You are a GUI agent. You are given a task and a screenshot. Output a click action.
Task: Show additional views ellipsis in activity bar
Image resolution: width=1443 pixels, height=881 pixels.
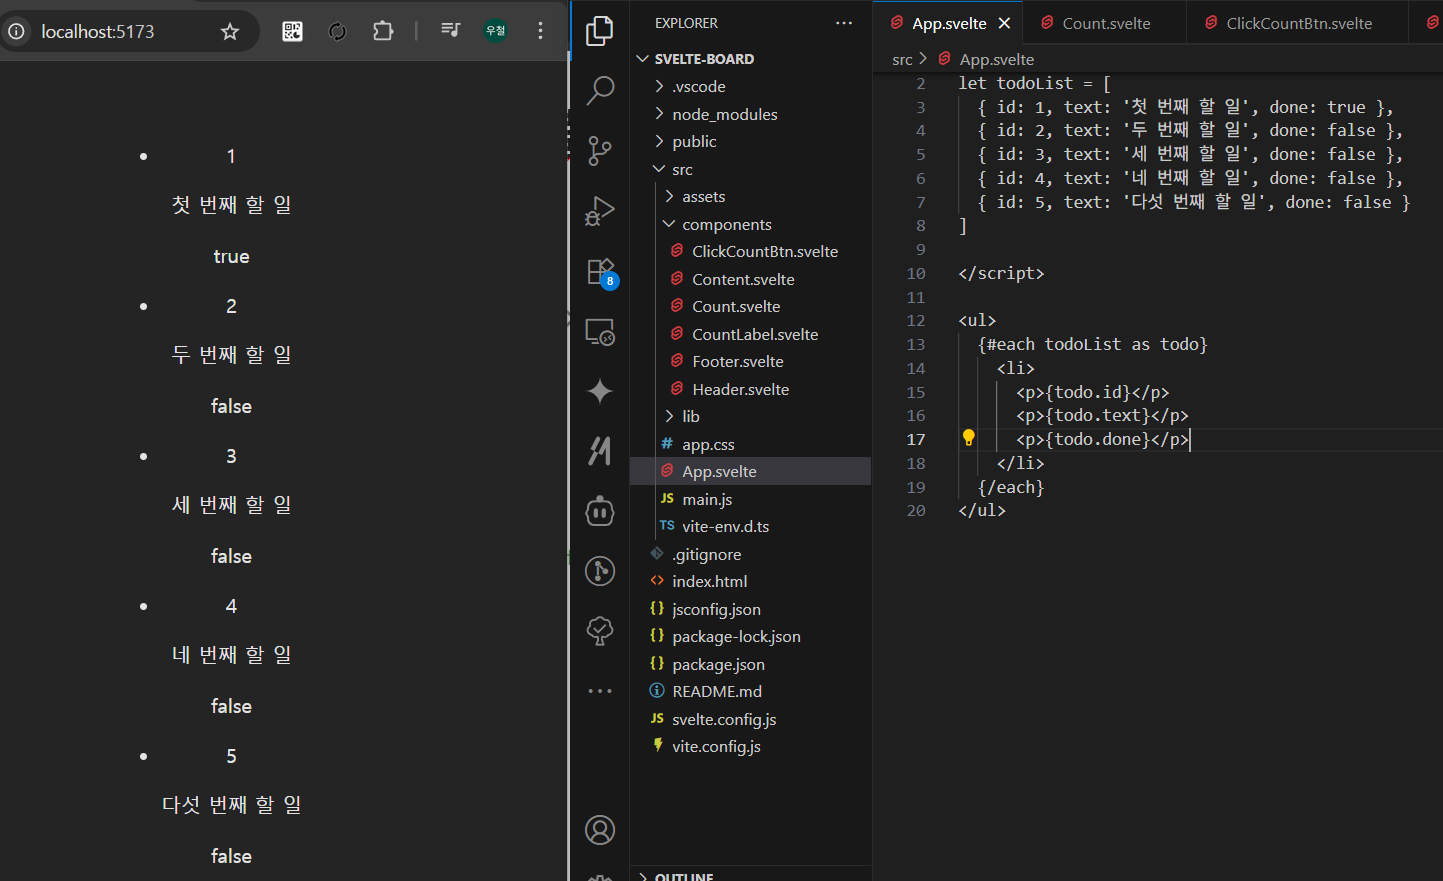coord(600,691)
